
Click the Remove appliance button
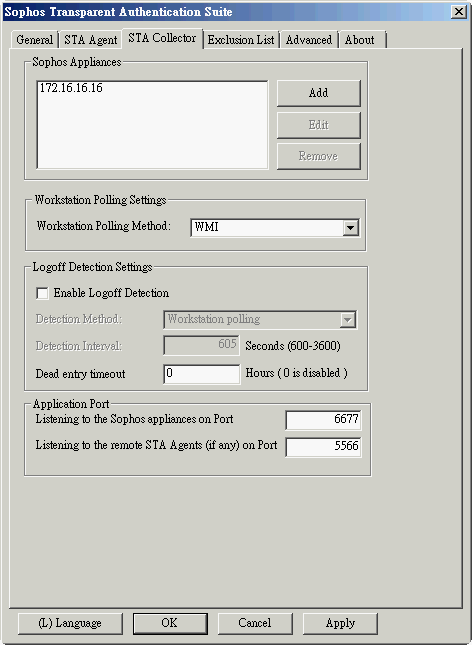point(319,156)
